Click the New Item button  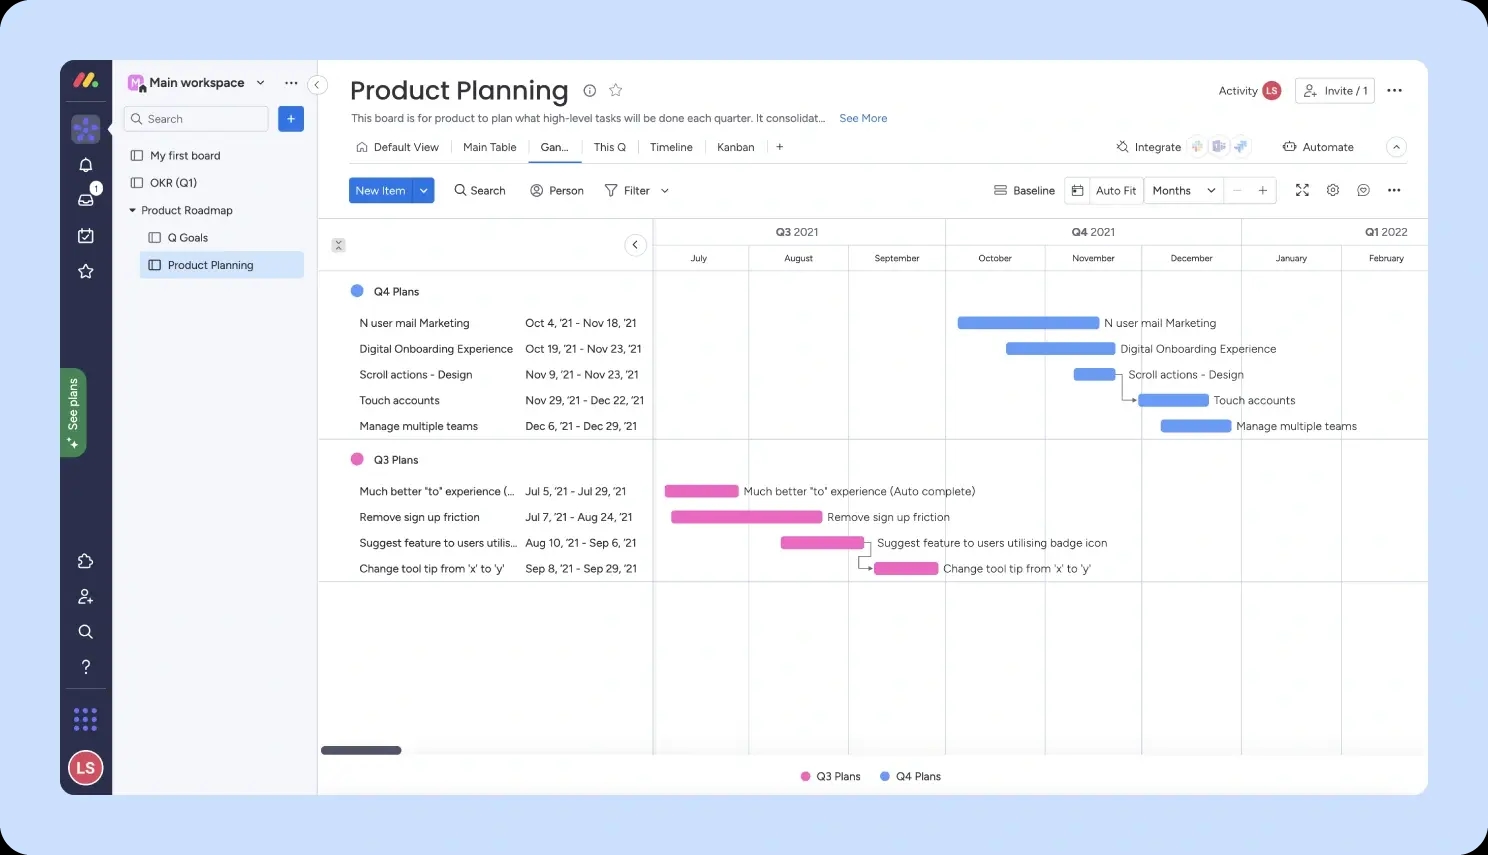[x=381, y=191]
